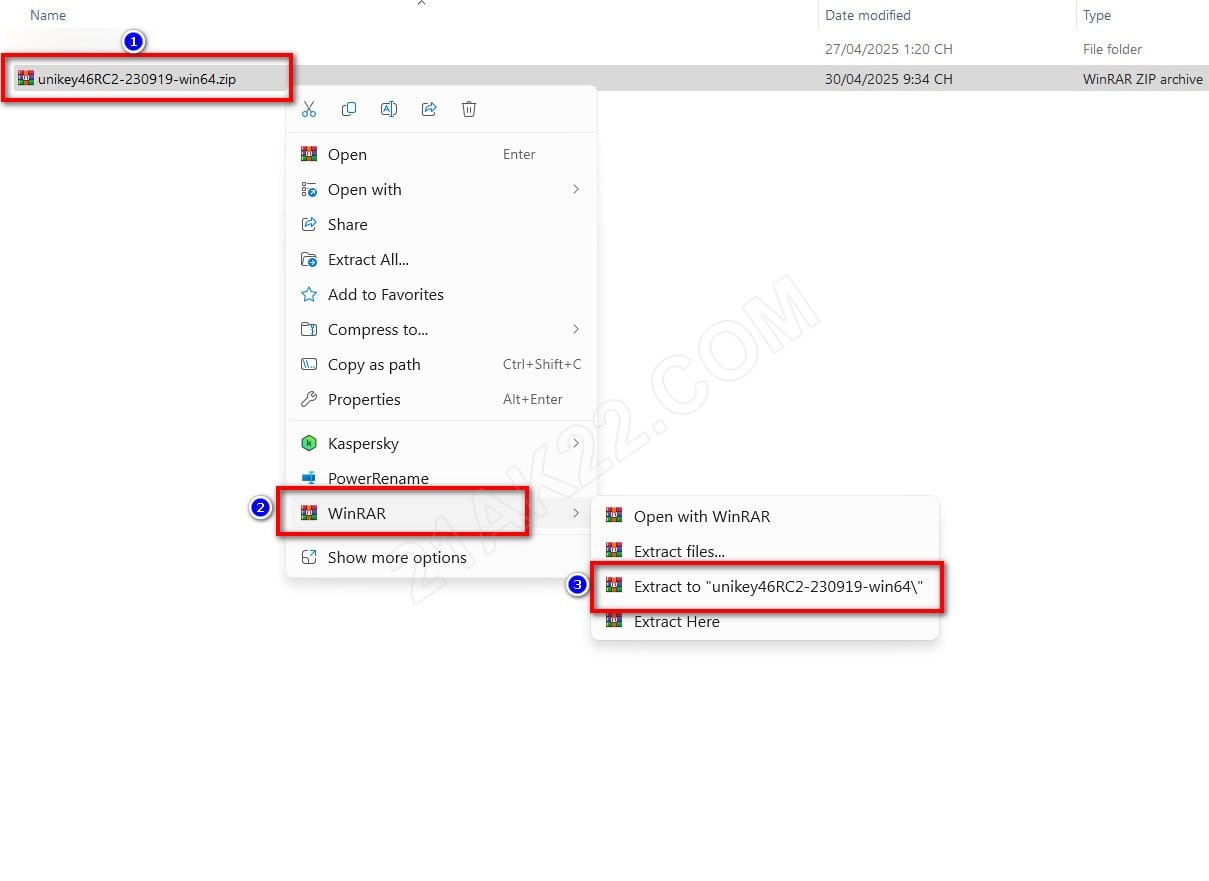
Task: Click the Copy as path icon
Action: (309, 364)
